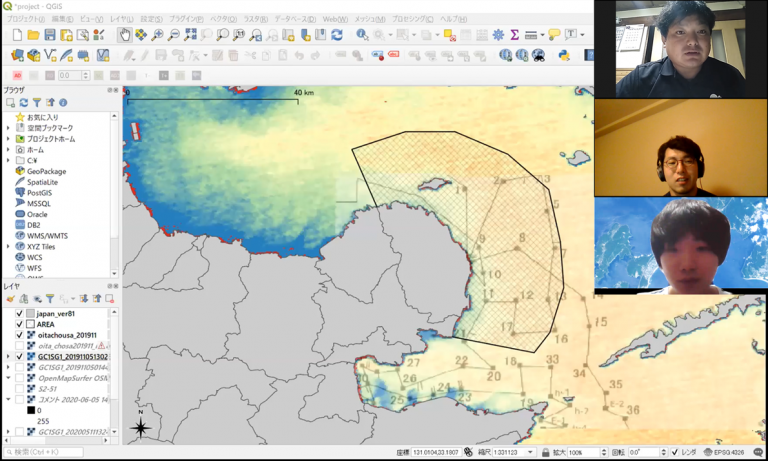Open Statistical Summary sigma icon
The image size is (768, 461).
[514, 35]
